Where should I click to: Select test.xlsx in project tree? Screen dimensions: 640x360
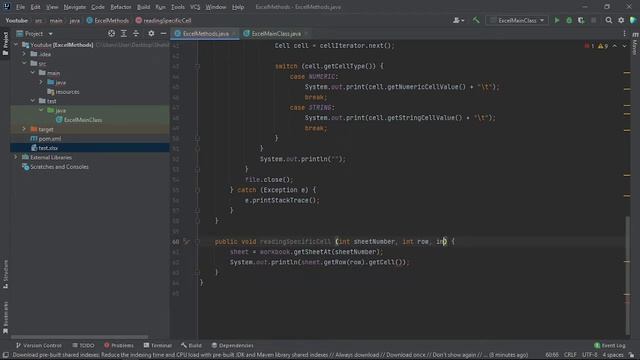click(x=48, y=148)
